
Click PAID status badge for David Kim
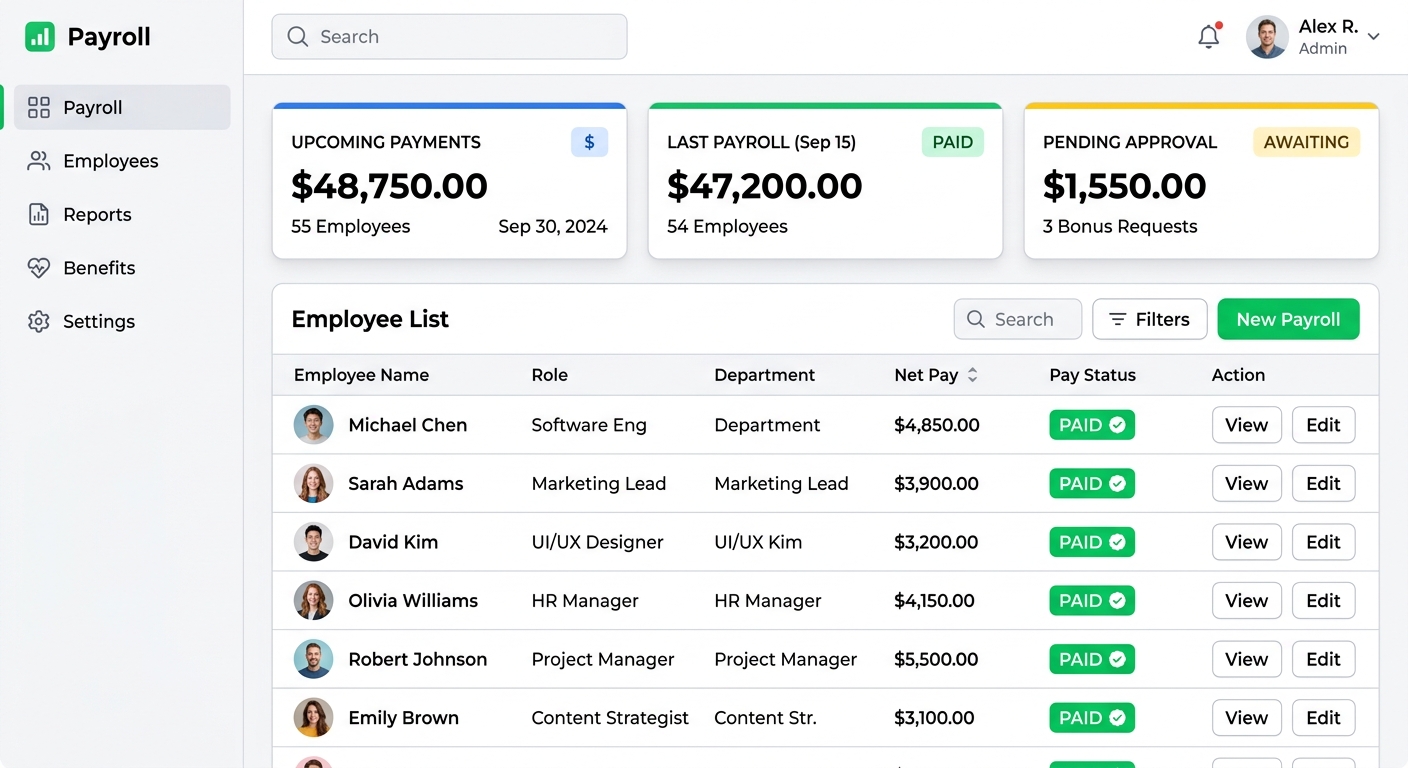1092,542
